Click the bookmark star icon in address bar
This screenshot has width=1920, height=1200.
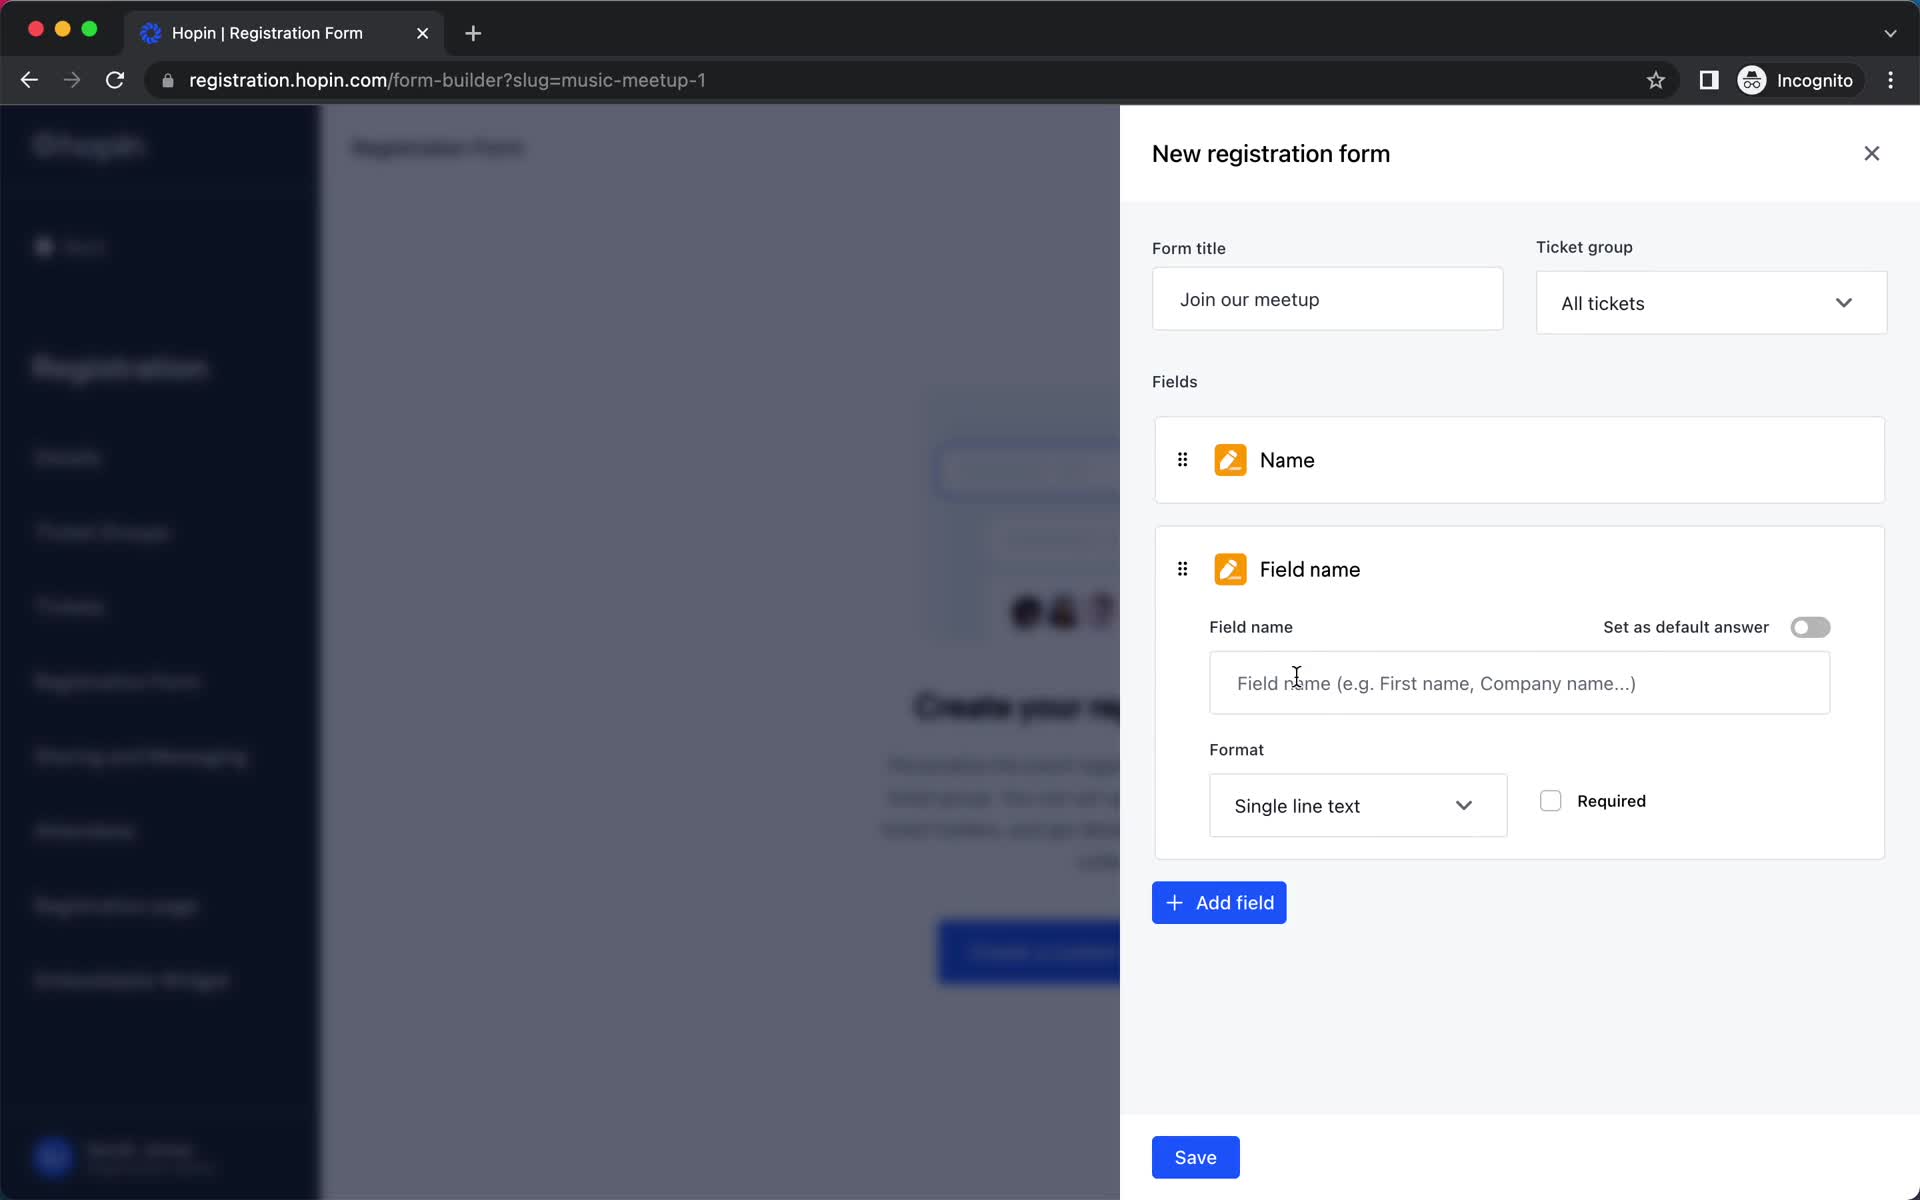1655,80
